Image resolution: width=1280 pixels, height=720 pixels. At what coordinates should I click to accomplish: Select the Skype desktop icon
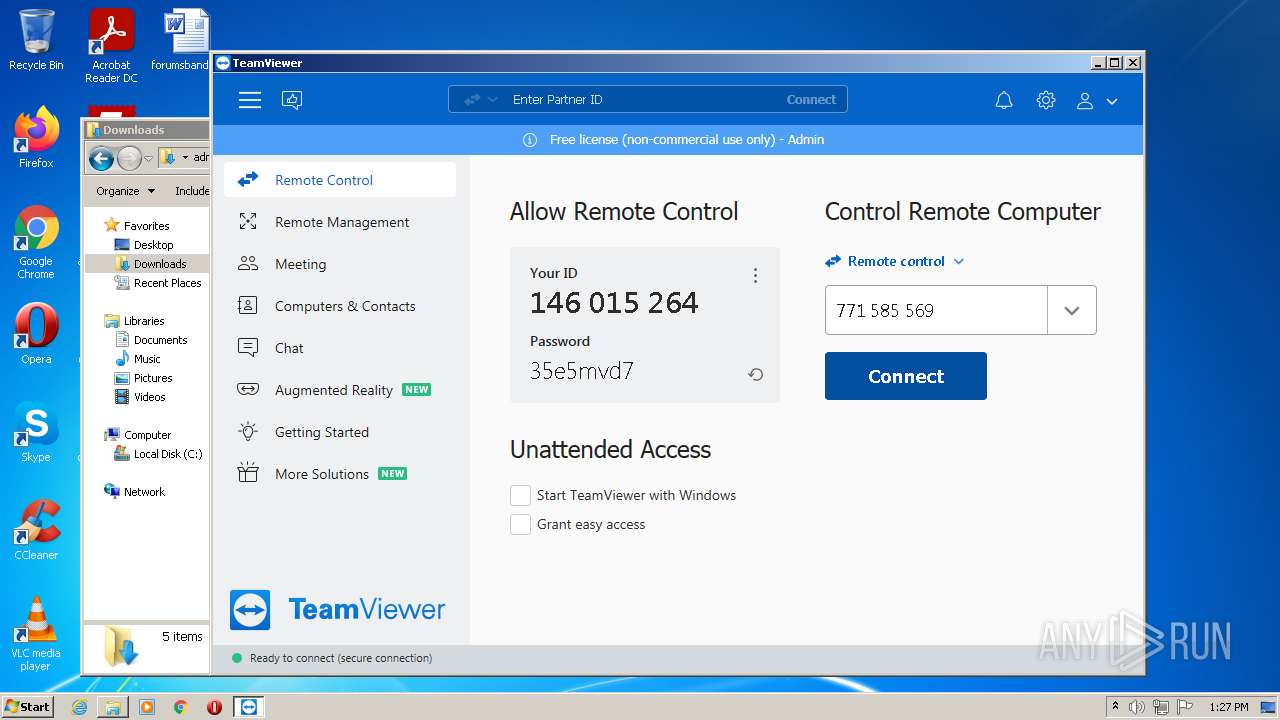point(36,432)
